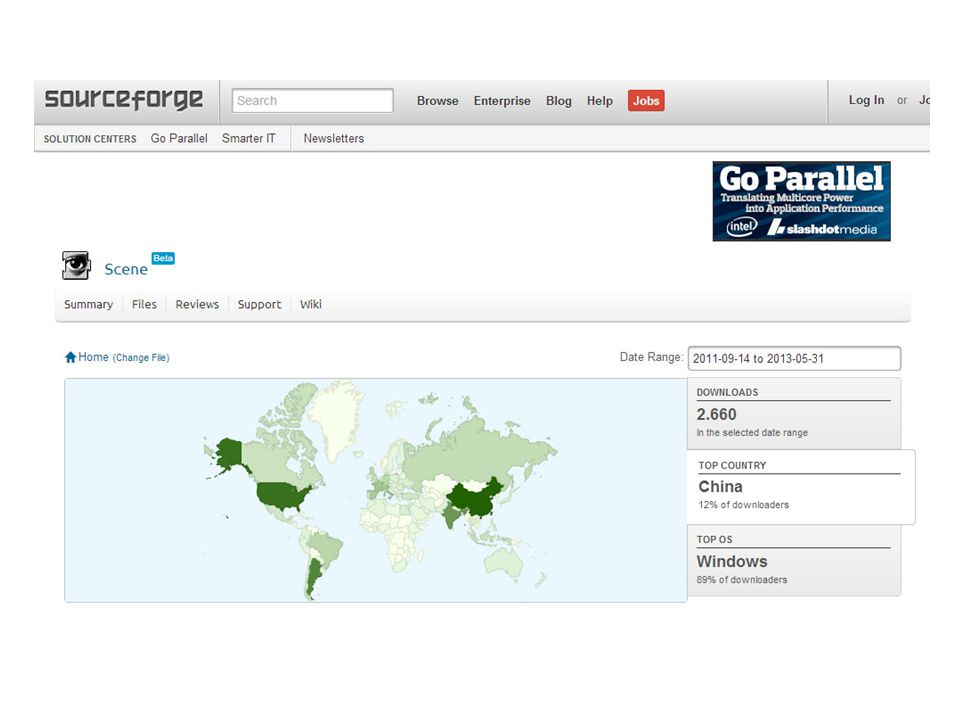Open Go Parallel solution center

[179, 138]
